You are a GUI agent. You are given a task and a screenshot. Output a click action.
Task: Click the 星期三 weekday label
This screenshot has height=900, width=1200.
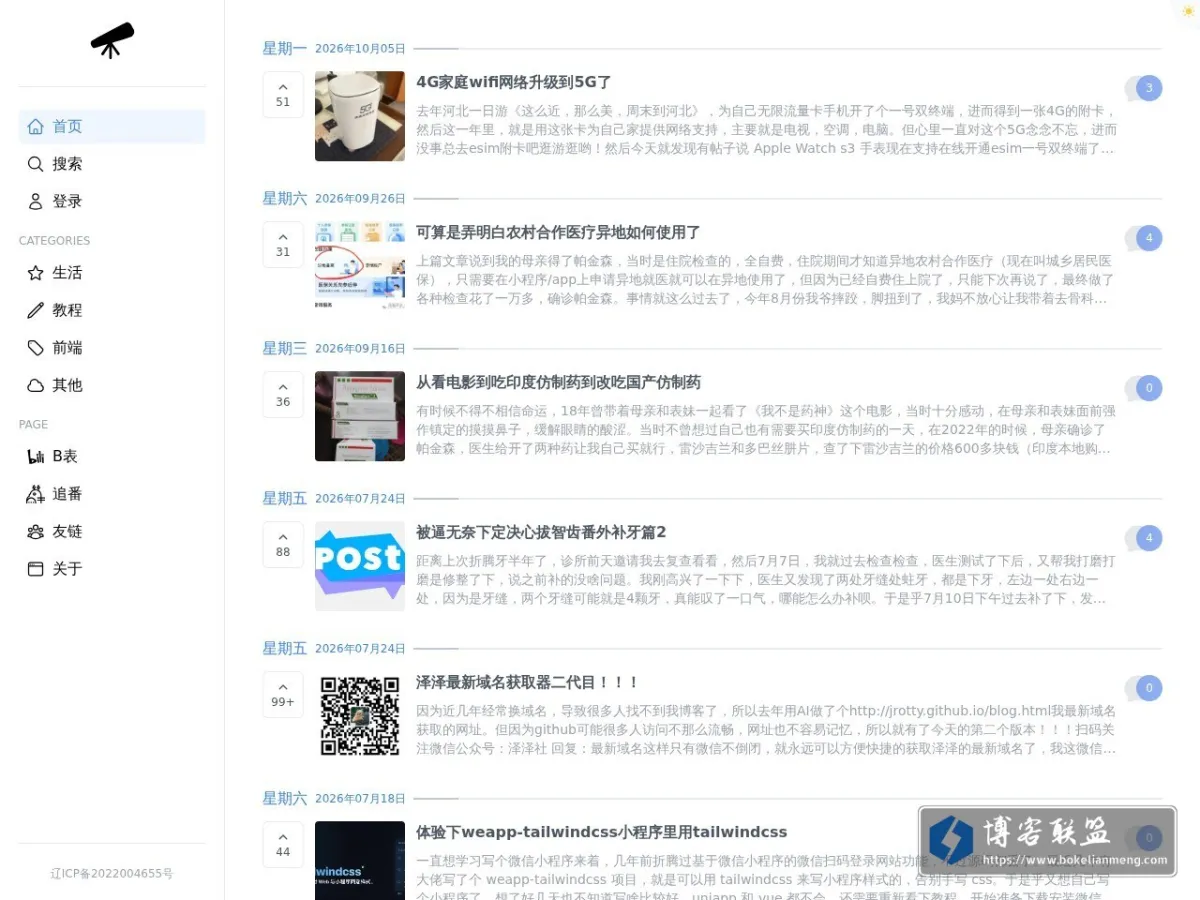[285, 348]
